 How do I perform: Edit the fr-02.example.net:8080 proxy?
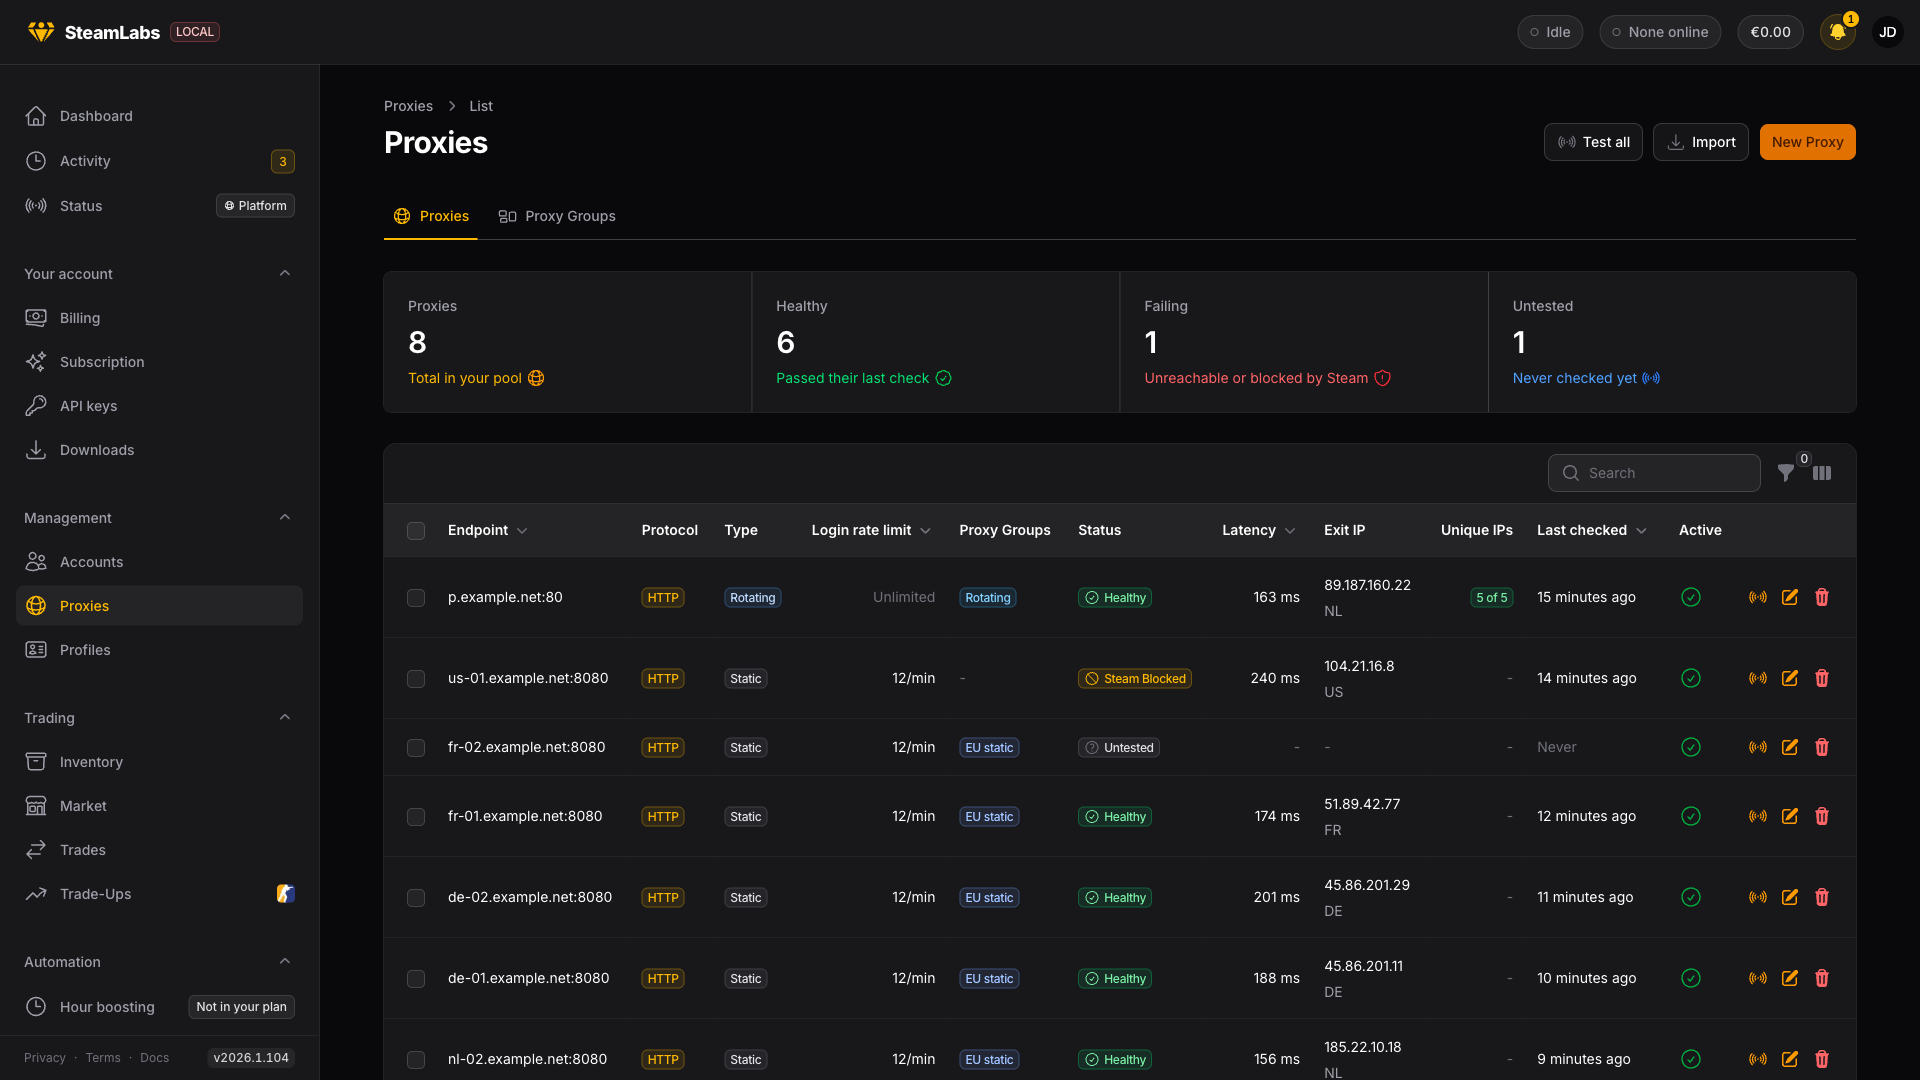(1790, 747)
